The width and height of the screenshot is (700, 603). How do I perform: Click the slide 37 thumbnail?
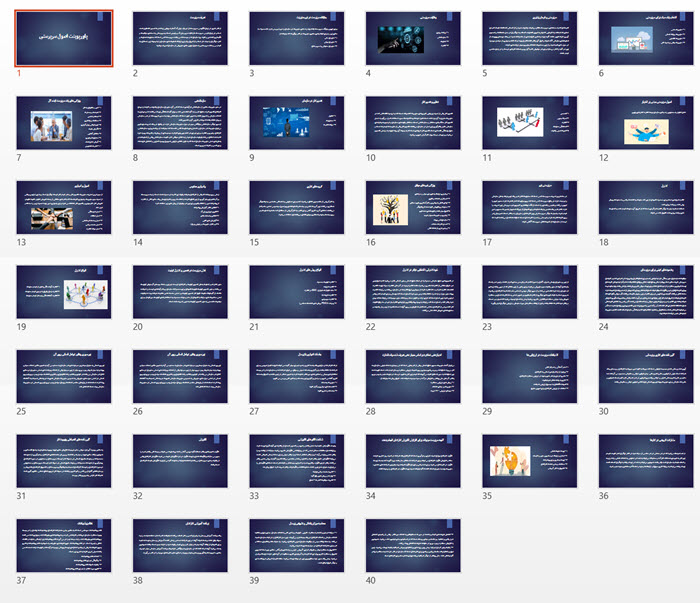64,545
